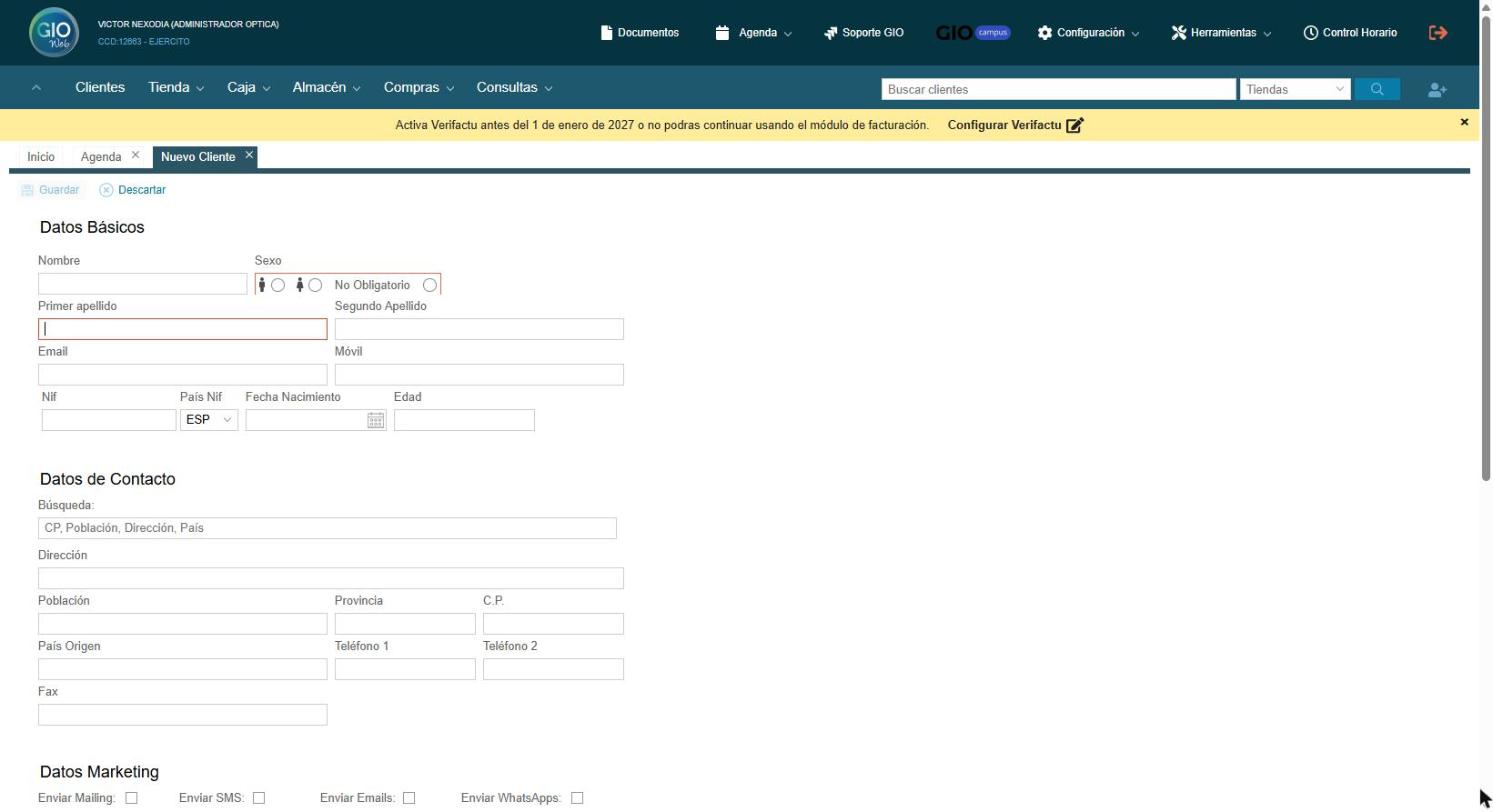Close the Agenda tab
1493x812 pixels.
(135, 155)
